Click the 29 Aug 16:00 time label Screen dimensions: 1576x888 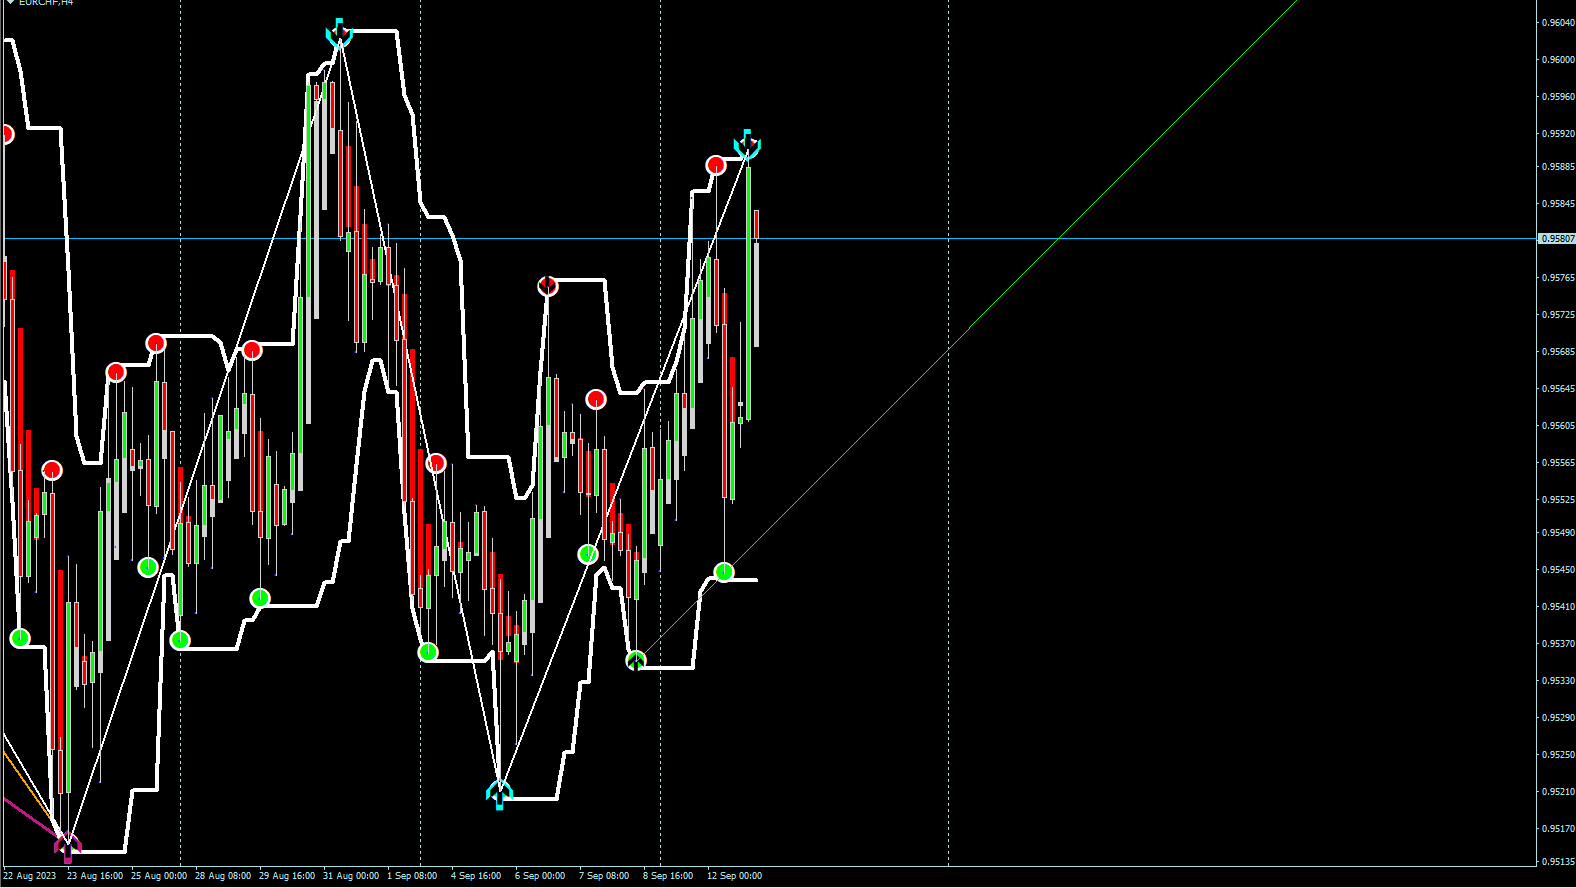(x=287, y=876)
